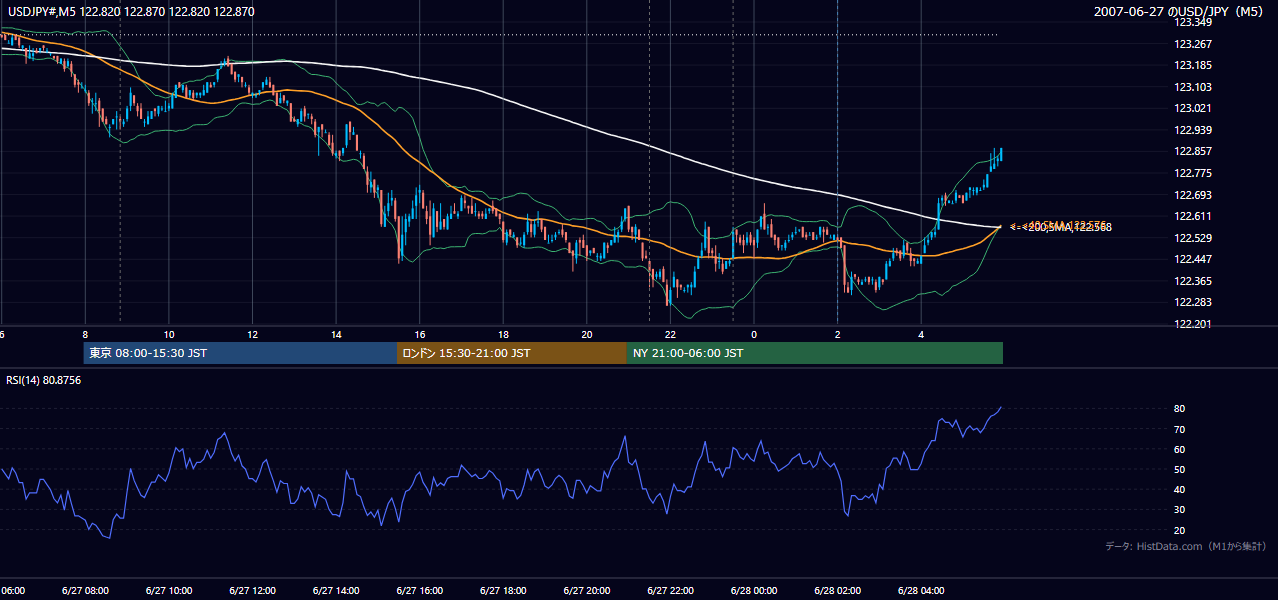Click the 6/27 16:00 bottom time label
This screenshot has width=1278, height=600.
pyautogui.click(x=419, y=590)
